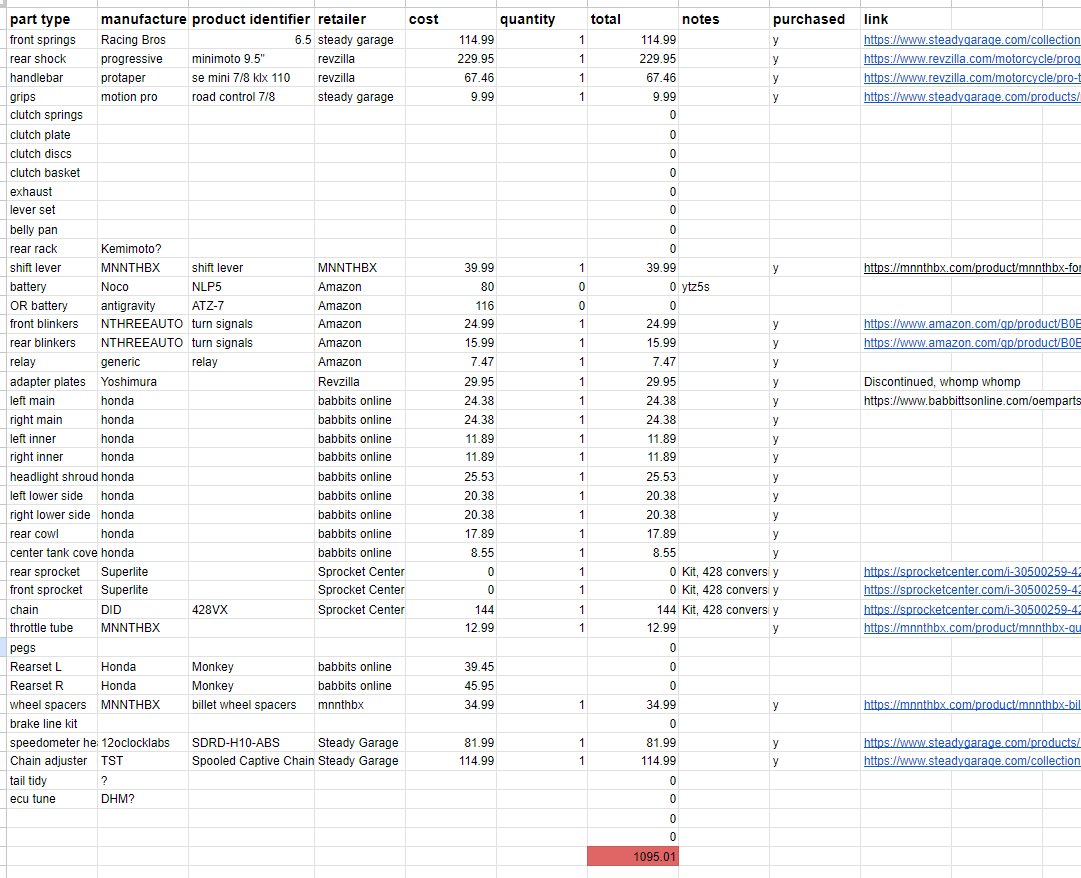Select the 'brake line kit' cell

click(52, 724)
